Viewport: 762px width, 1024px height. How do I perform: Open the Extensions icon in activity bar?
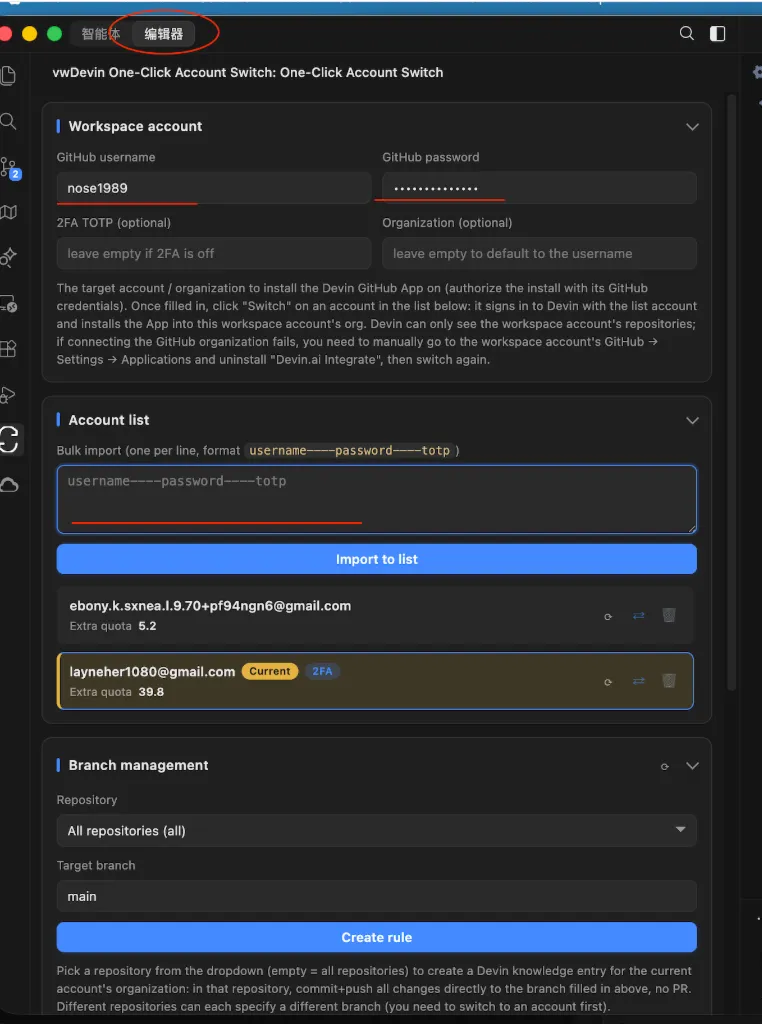click(8, 349)
